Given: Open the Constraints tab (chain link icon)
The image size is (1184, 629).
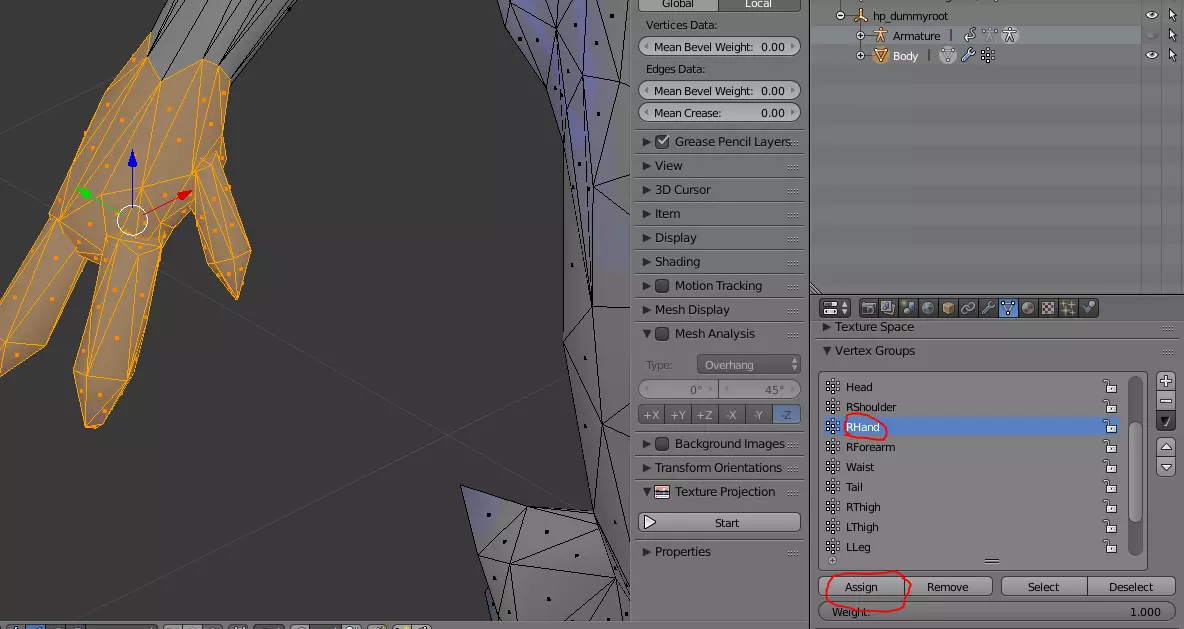Looking at the screenshot, I should 967,308.
